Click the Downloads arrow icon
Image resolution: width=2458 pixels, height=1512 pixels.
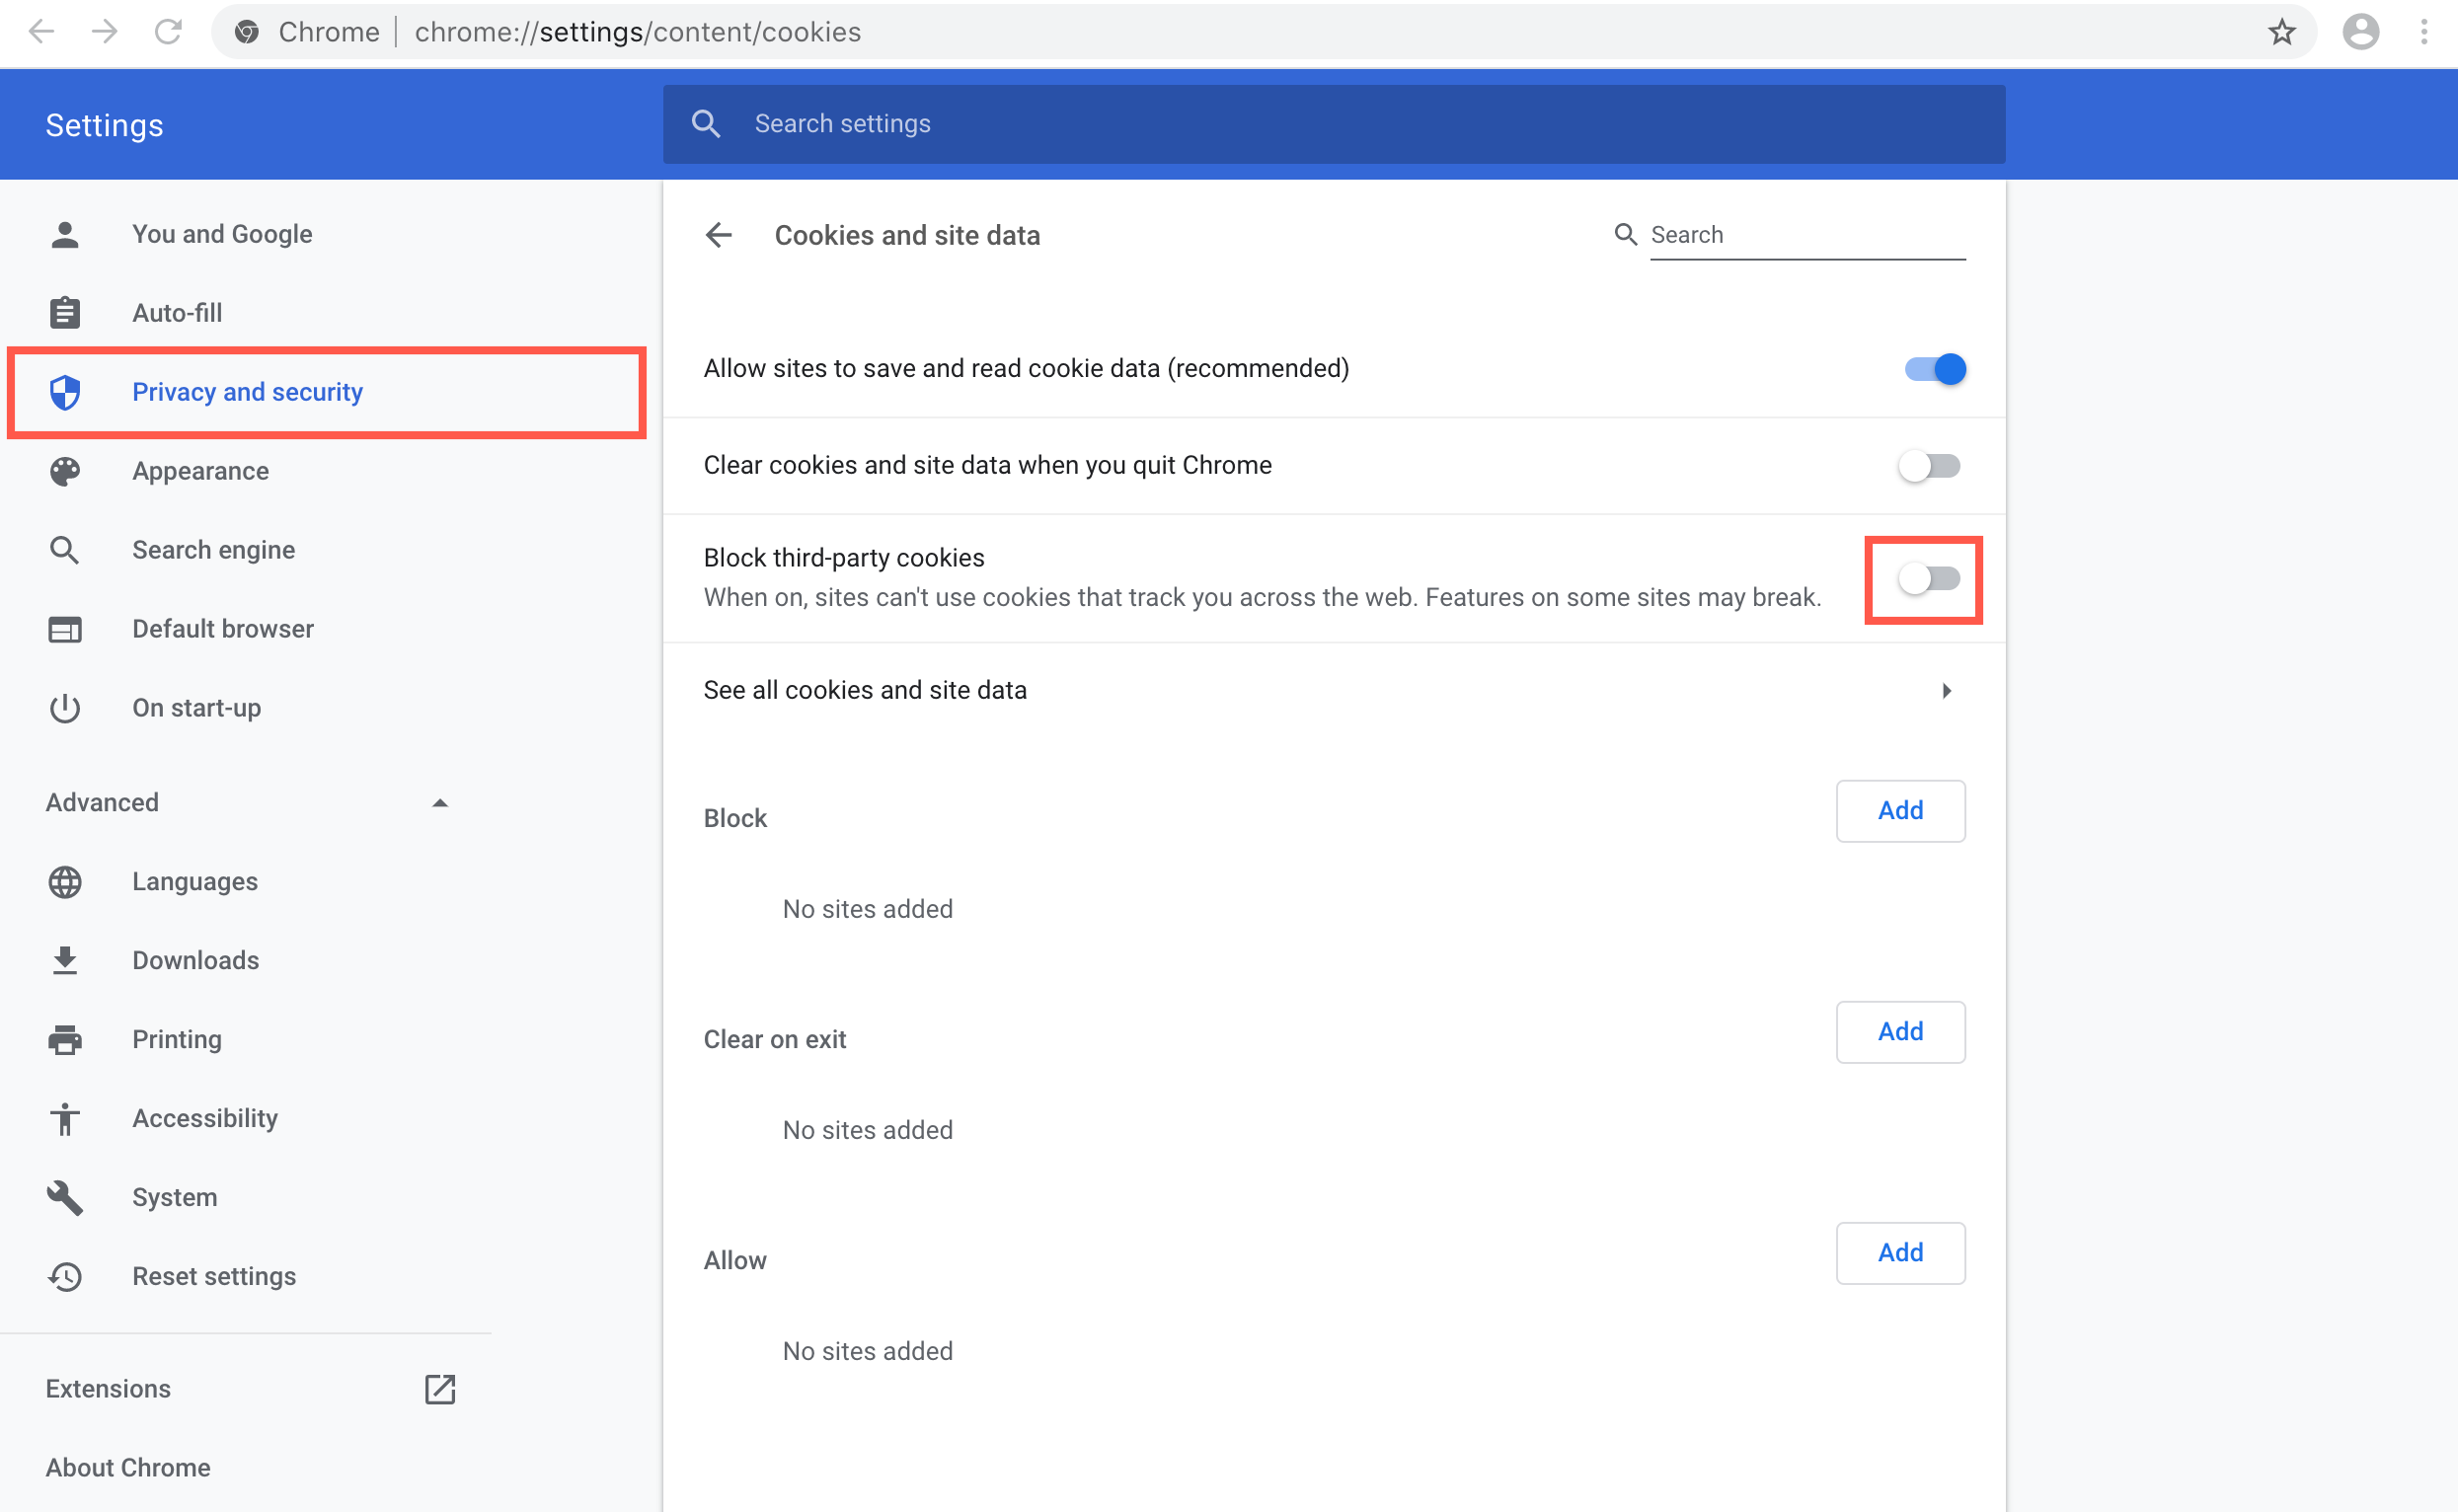pyautogui.click(x=64, y=960)
